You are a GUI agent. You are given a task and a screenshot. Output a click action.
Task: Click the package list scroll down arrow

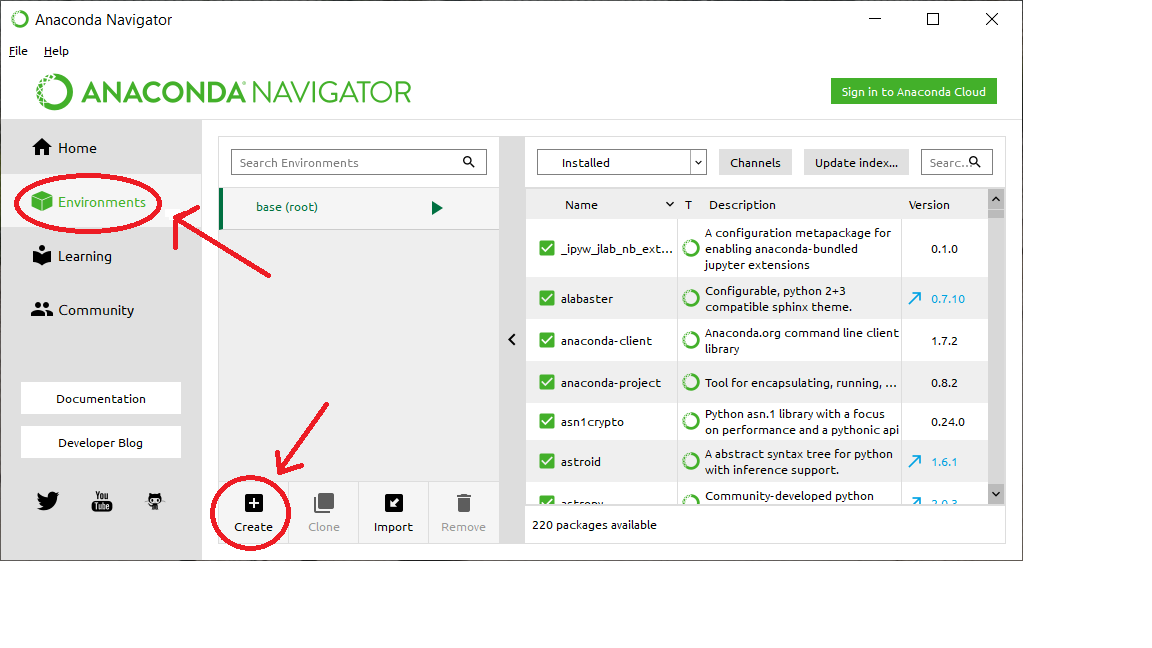point(996,494)
